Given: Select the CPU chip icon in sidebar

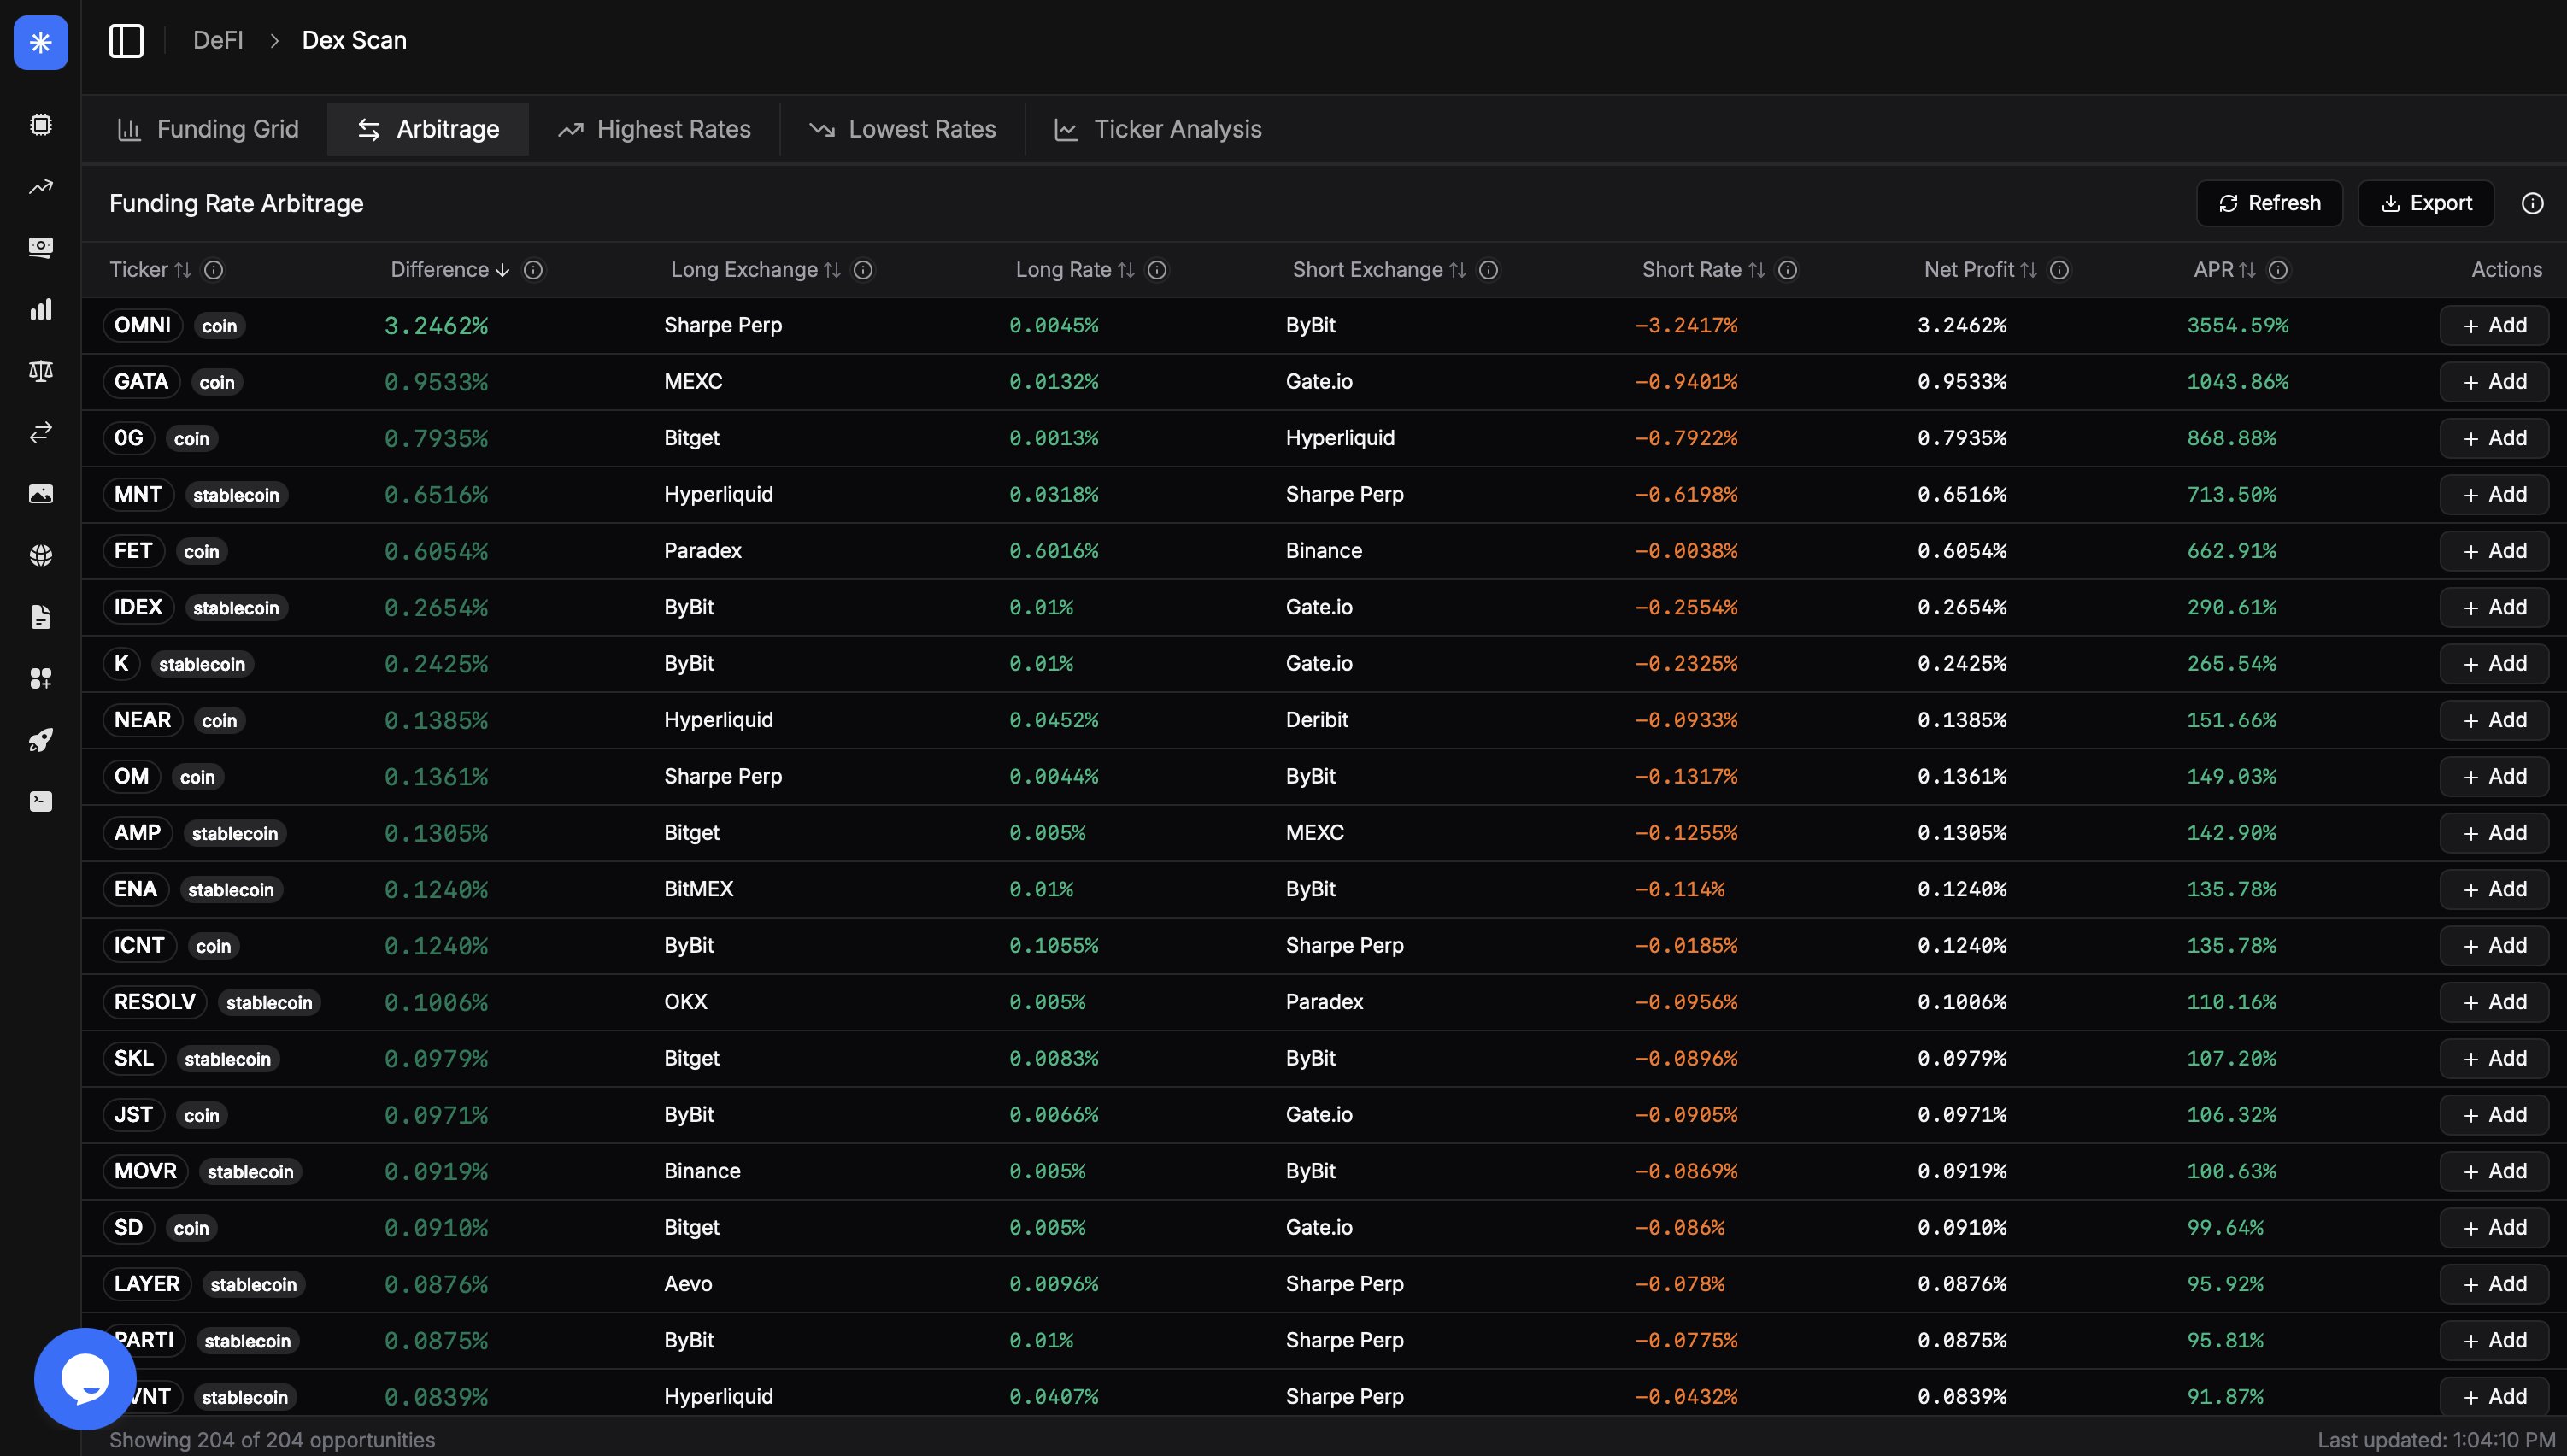Looking at the screenshot, I should tap(41, 124).
